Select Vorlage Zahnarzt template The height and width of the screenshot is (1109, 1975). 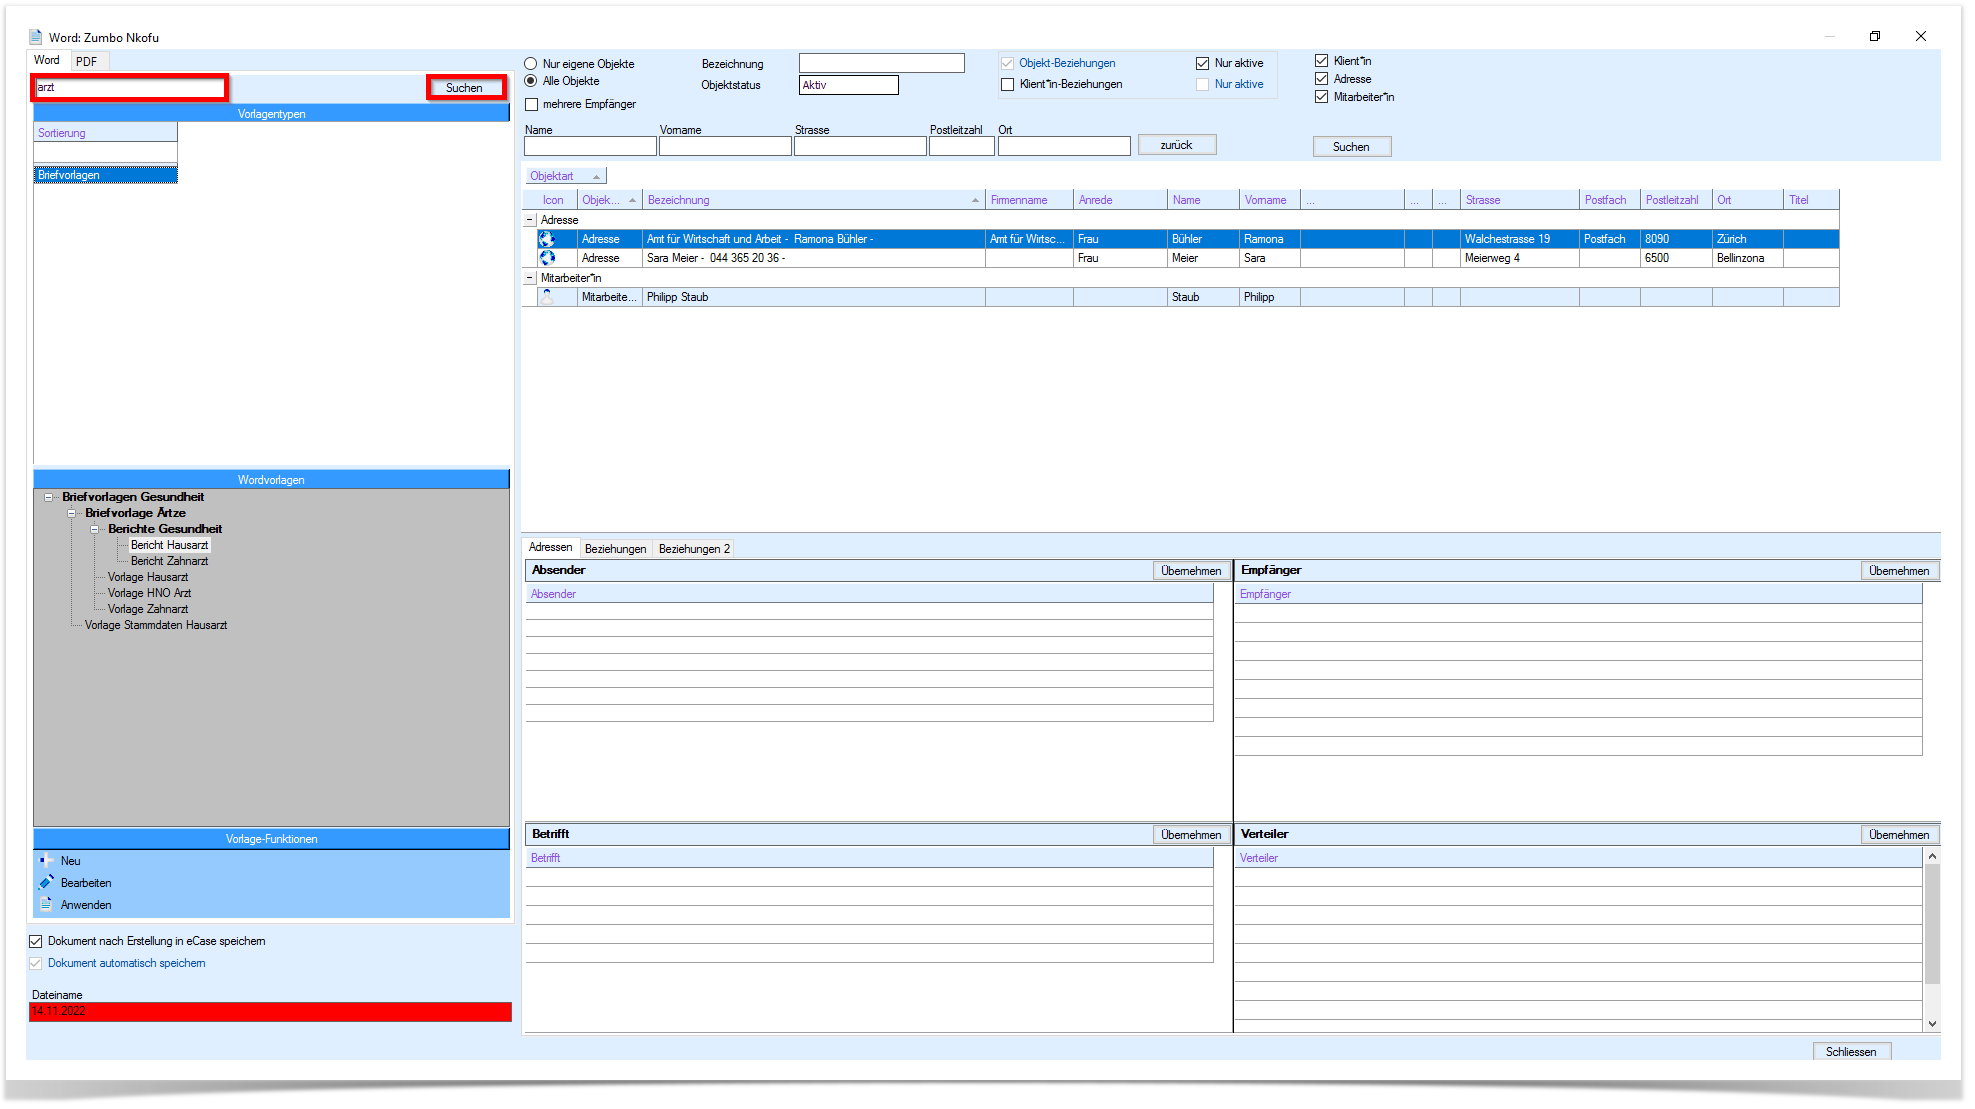148,609
